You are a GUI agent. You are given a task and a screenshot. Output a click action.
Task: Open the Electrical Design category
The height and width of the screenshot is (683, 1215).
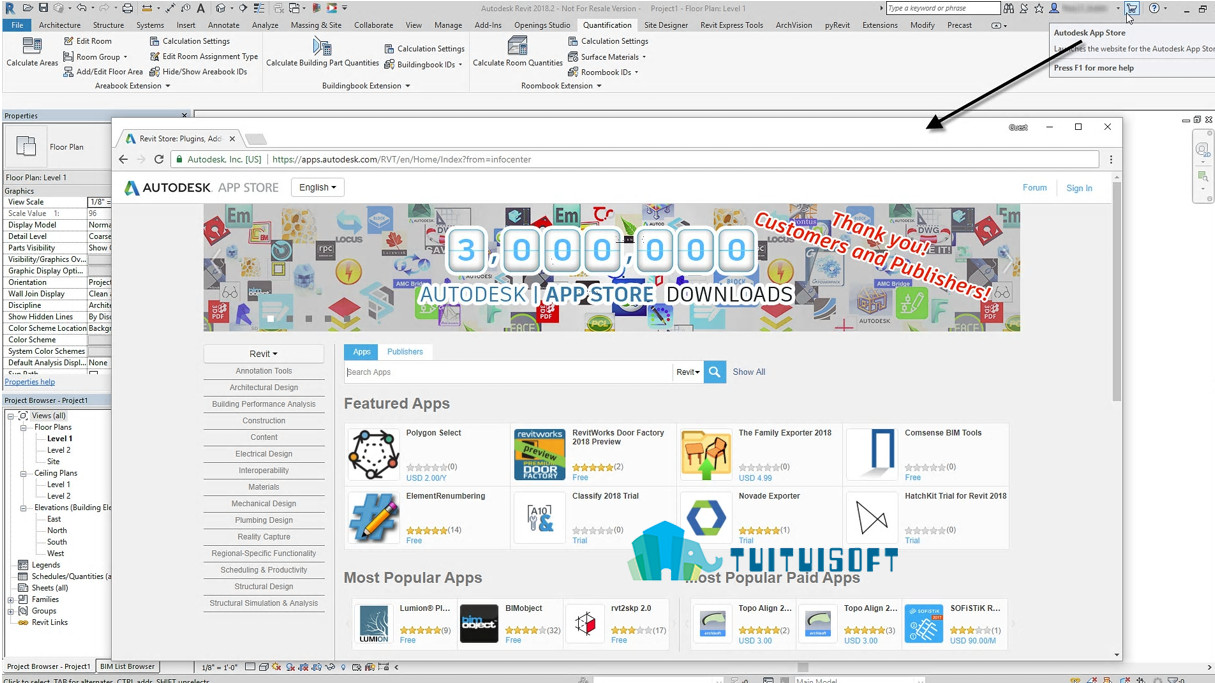(264, 454)
